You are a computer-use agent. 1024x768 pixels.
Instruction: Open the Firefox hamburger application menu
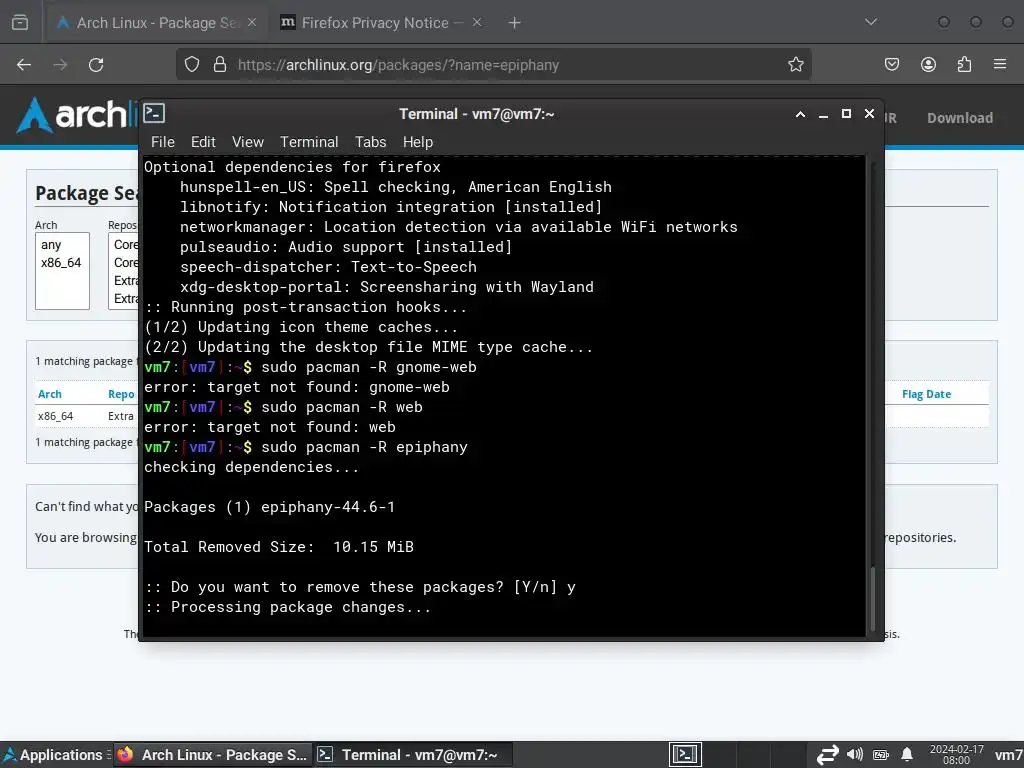pyautogui.click(x=1000, y=65)
